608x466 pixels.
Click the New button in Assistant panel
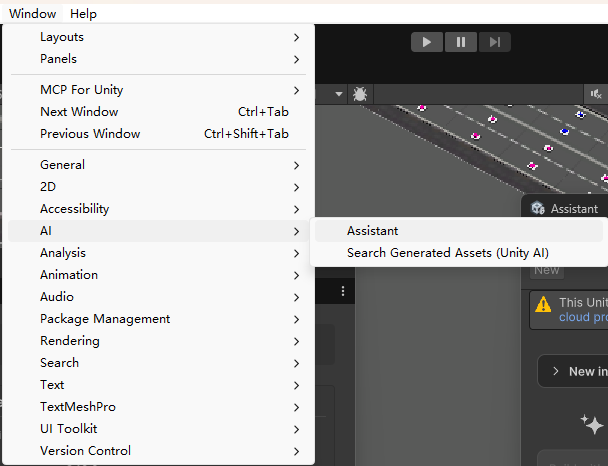click(x=547, y=270)
